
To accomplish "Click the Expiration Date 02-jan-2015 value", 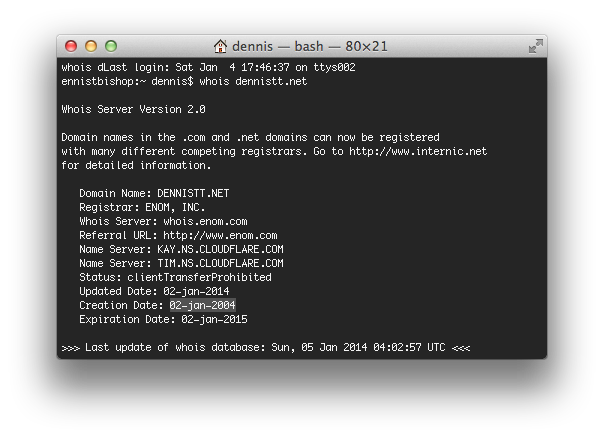I will [x=215, y=319].
